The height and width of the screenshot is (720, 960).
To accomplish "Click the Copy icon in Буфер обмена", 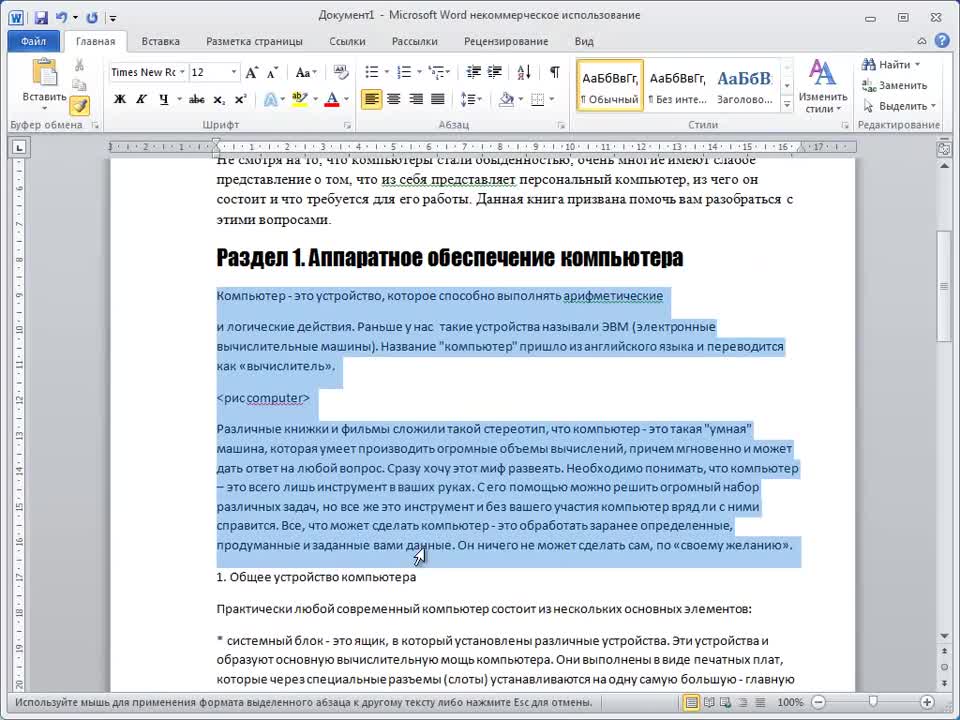I will click(x=79, y=85).
